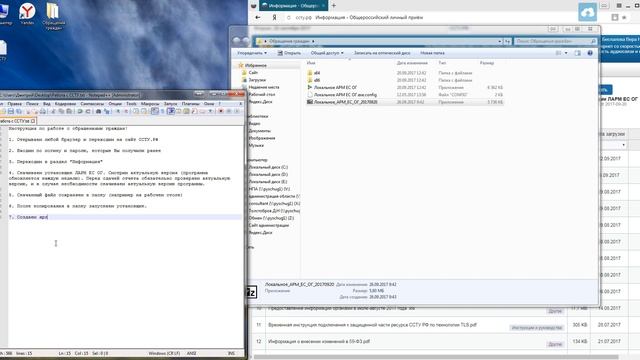Open the Макросы menu in Notepad++
640x360 pixels.
click(150, 104)
